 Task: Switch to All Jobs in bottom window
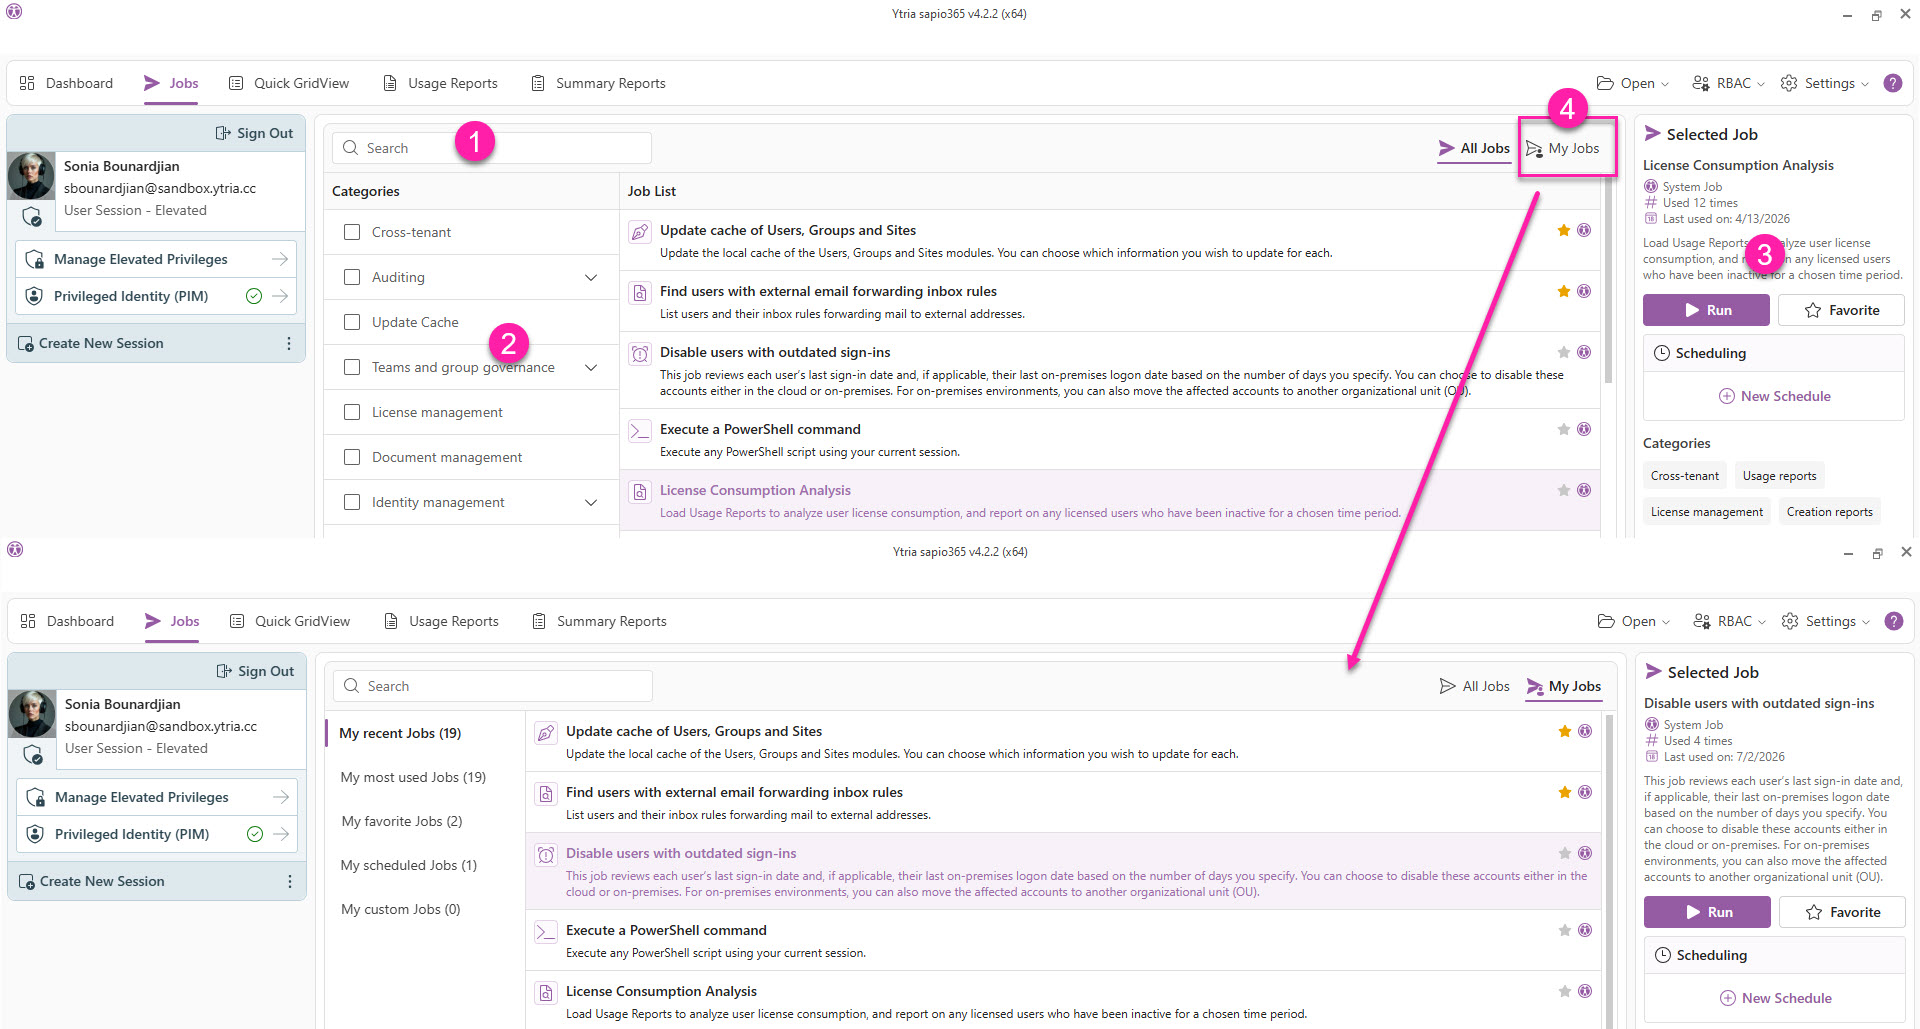[1474, 686]
